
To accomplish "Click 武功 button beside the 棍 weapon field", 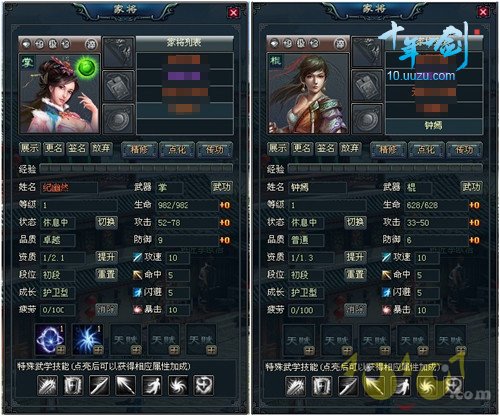I will (471, 187).
